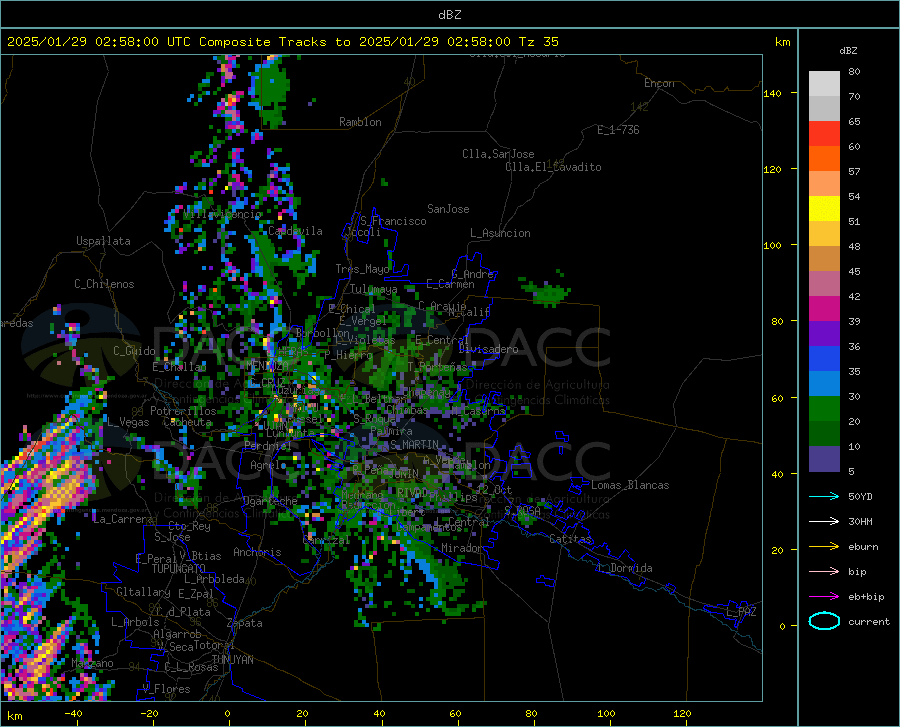Viewport: 900px width, 727px height.
Task: Click the 140 tick on vertical km axis
Action: (773, 93)
